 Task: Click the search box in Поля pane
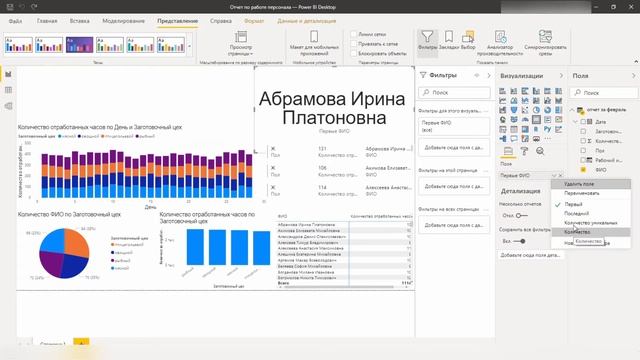coord(604,93)
